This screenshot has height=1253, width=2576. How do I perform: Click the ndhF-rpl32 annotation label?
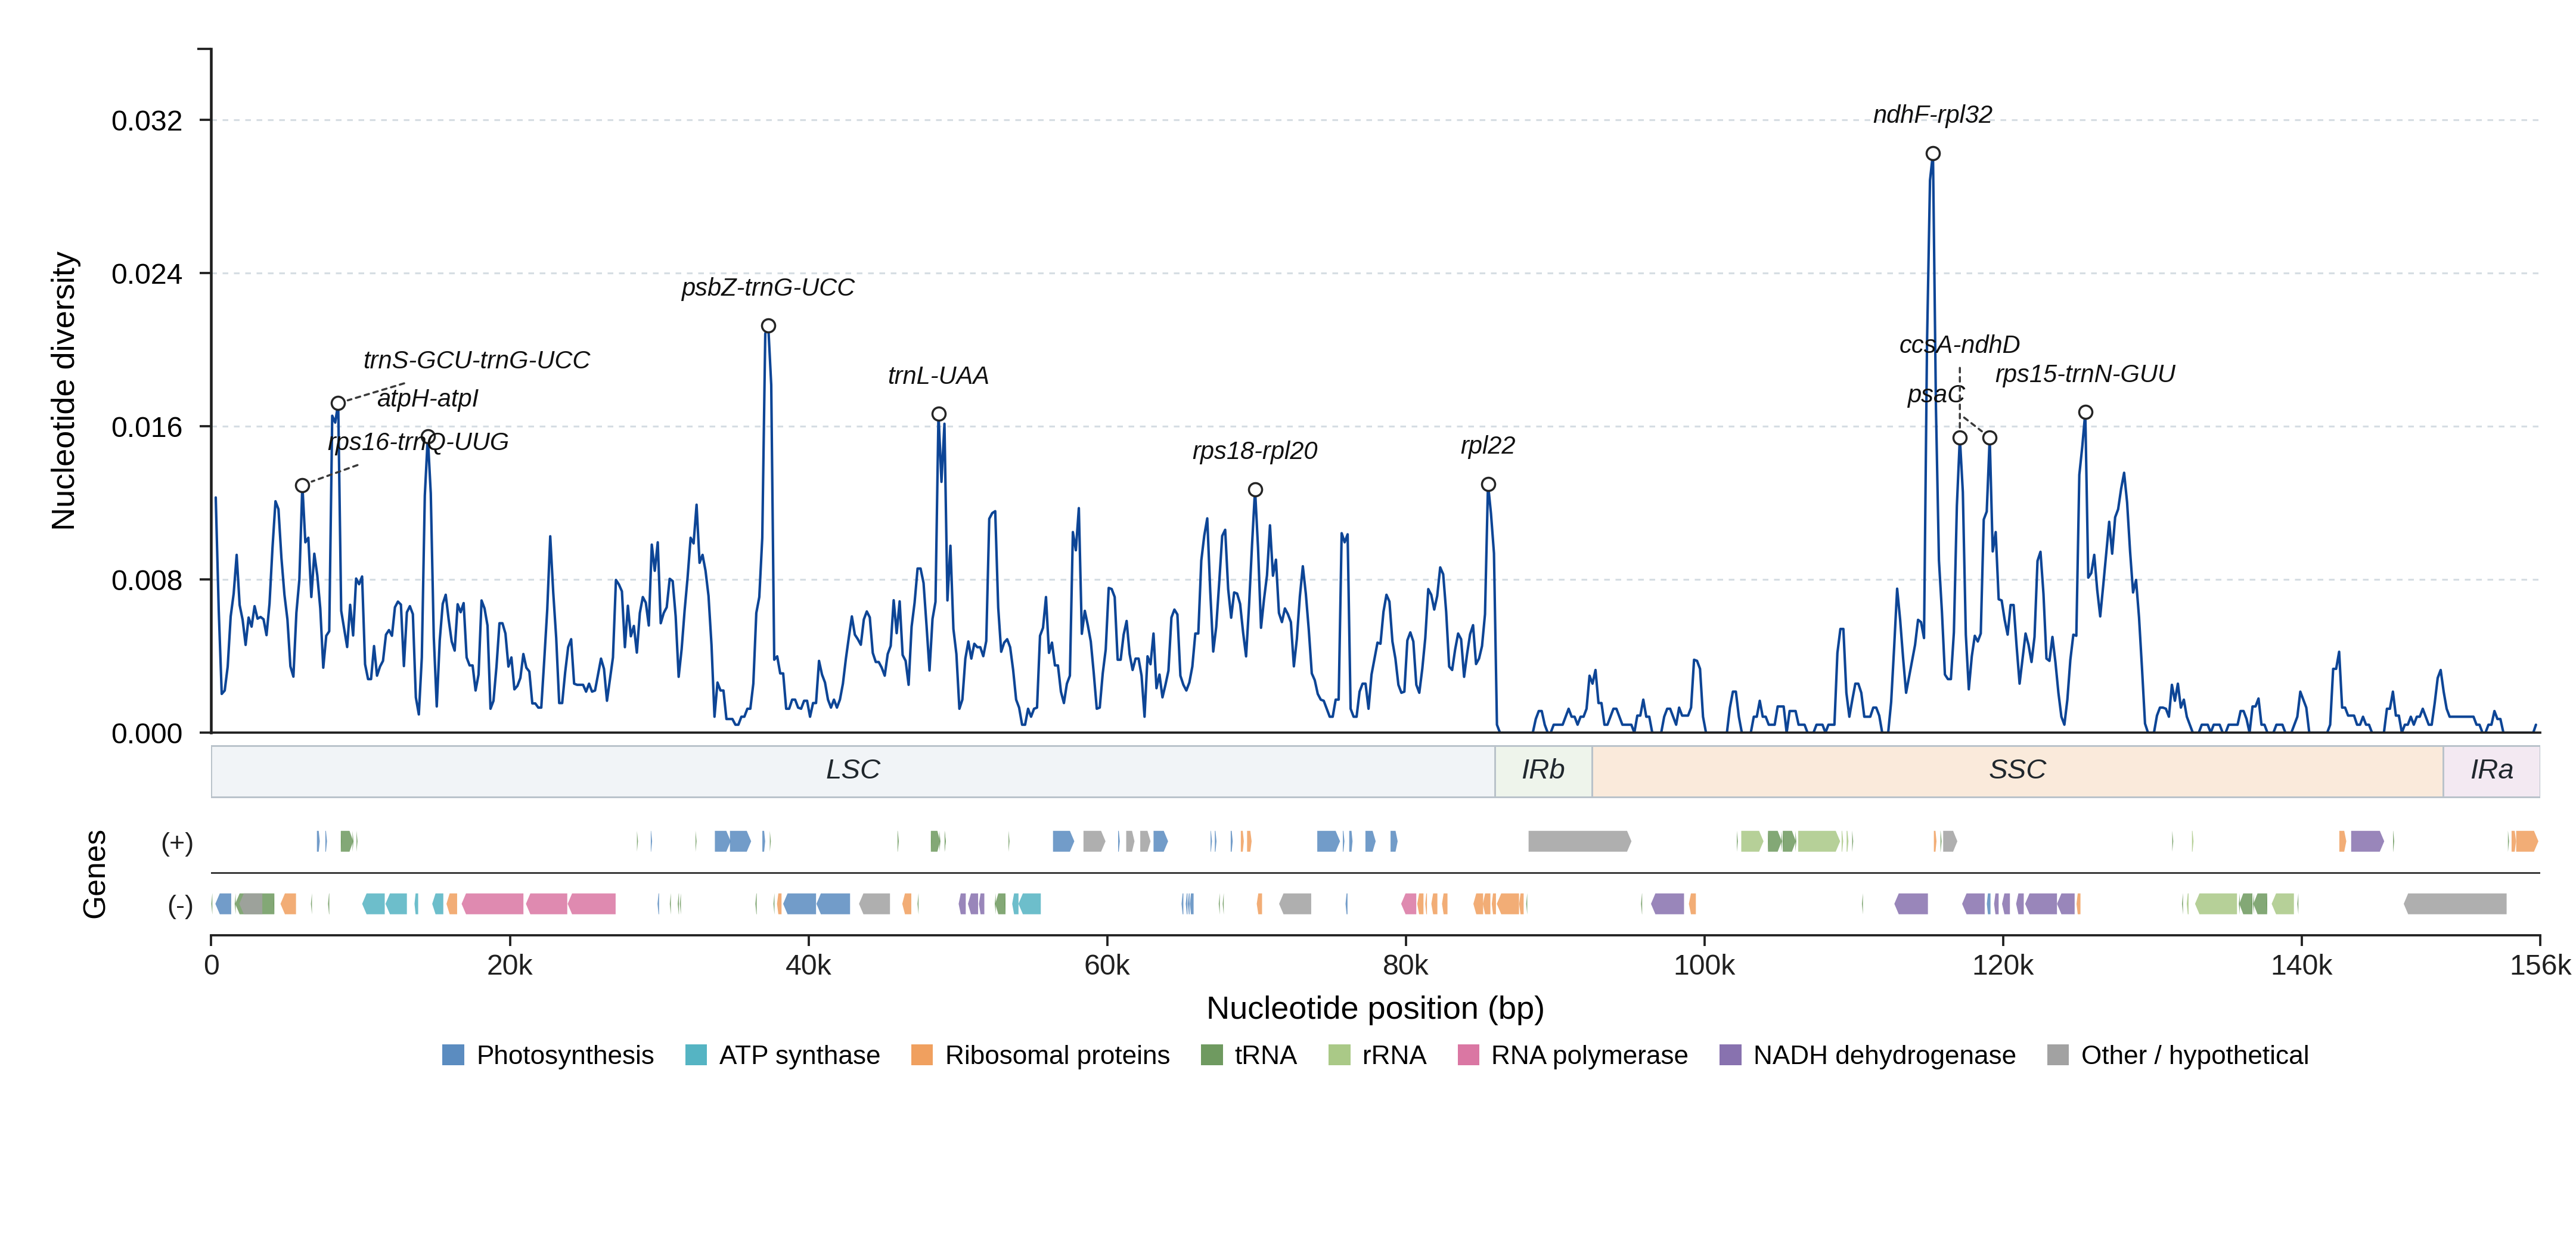click(1932, 115)
